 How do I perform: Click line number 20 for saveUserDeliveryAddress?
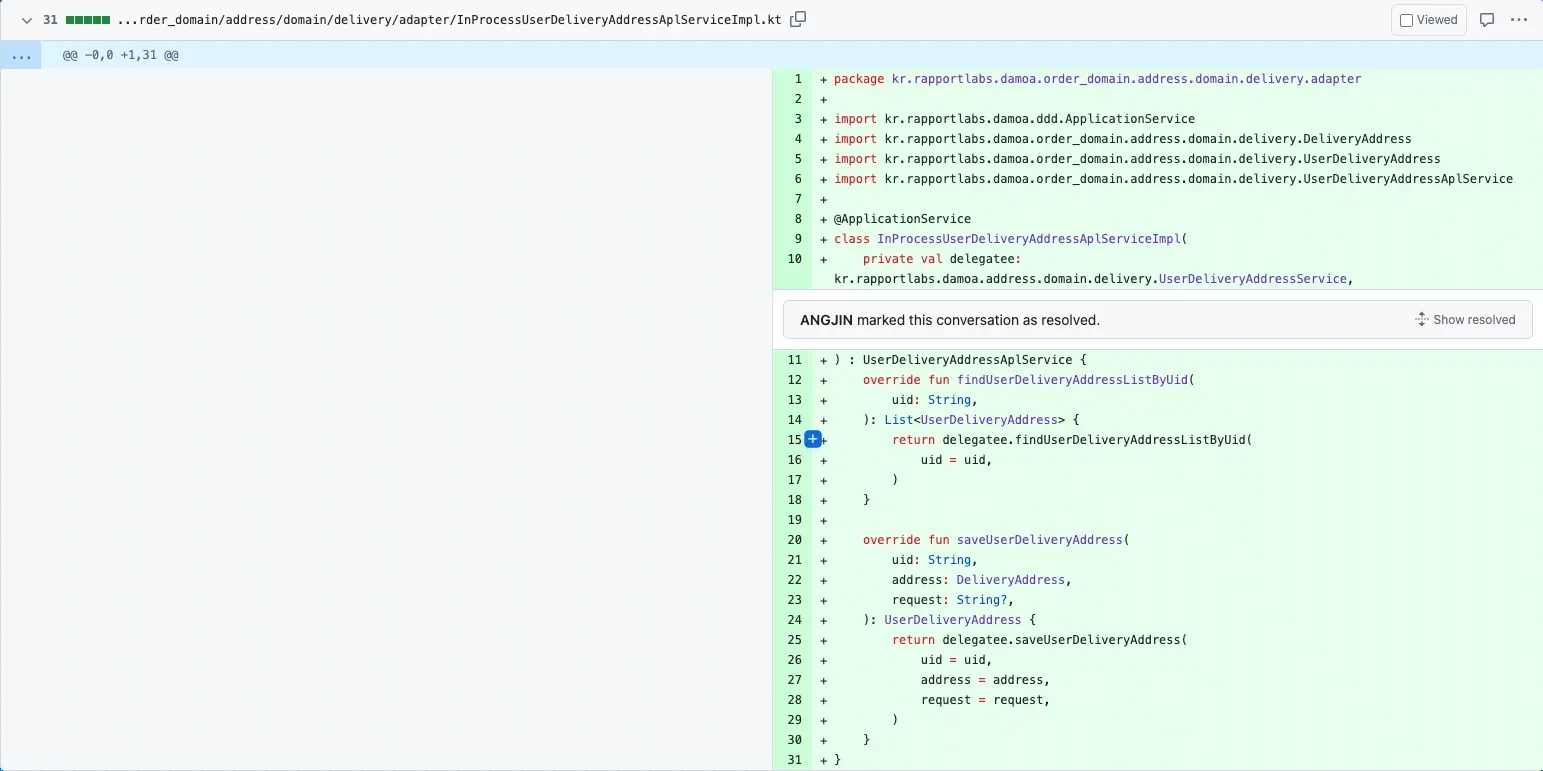pyautogui.click(x=795, y=540)
